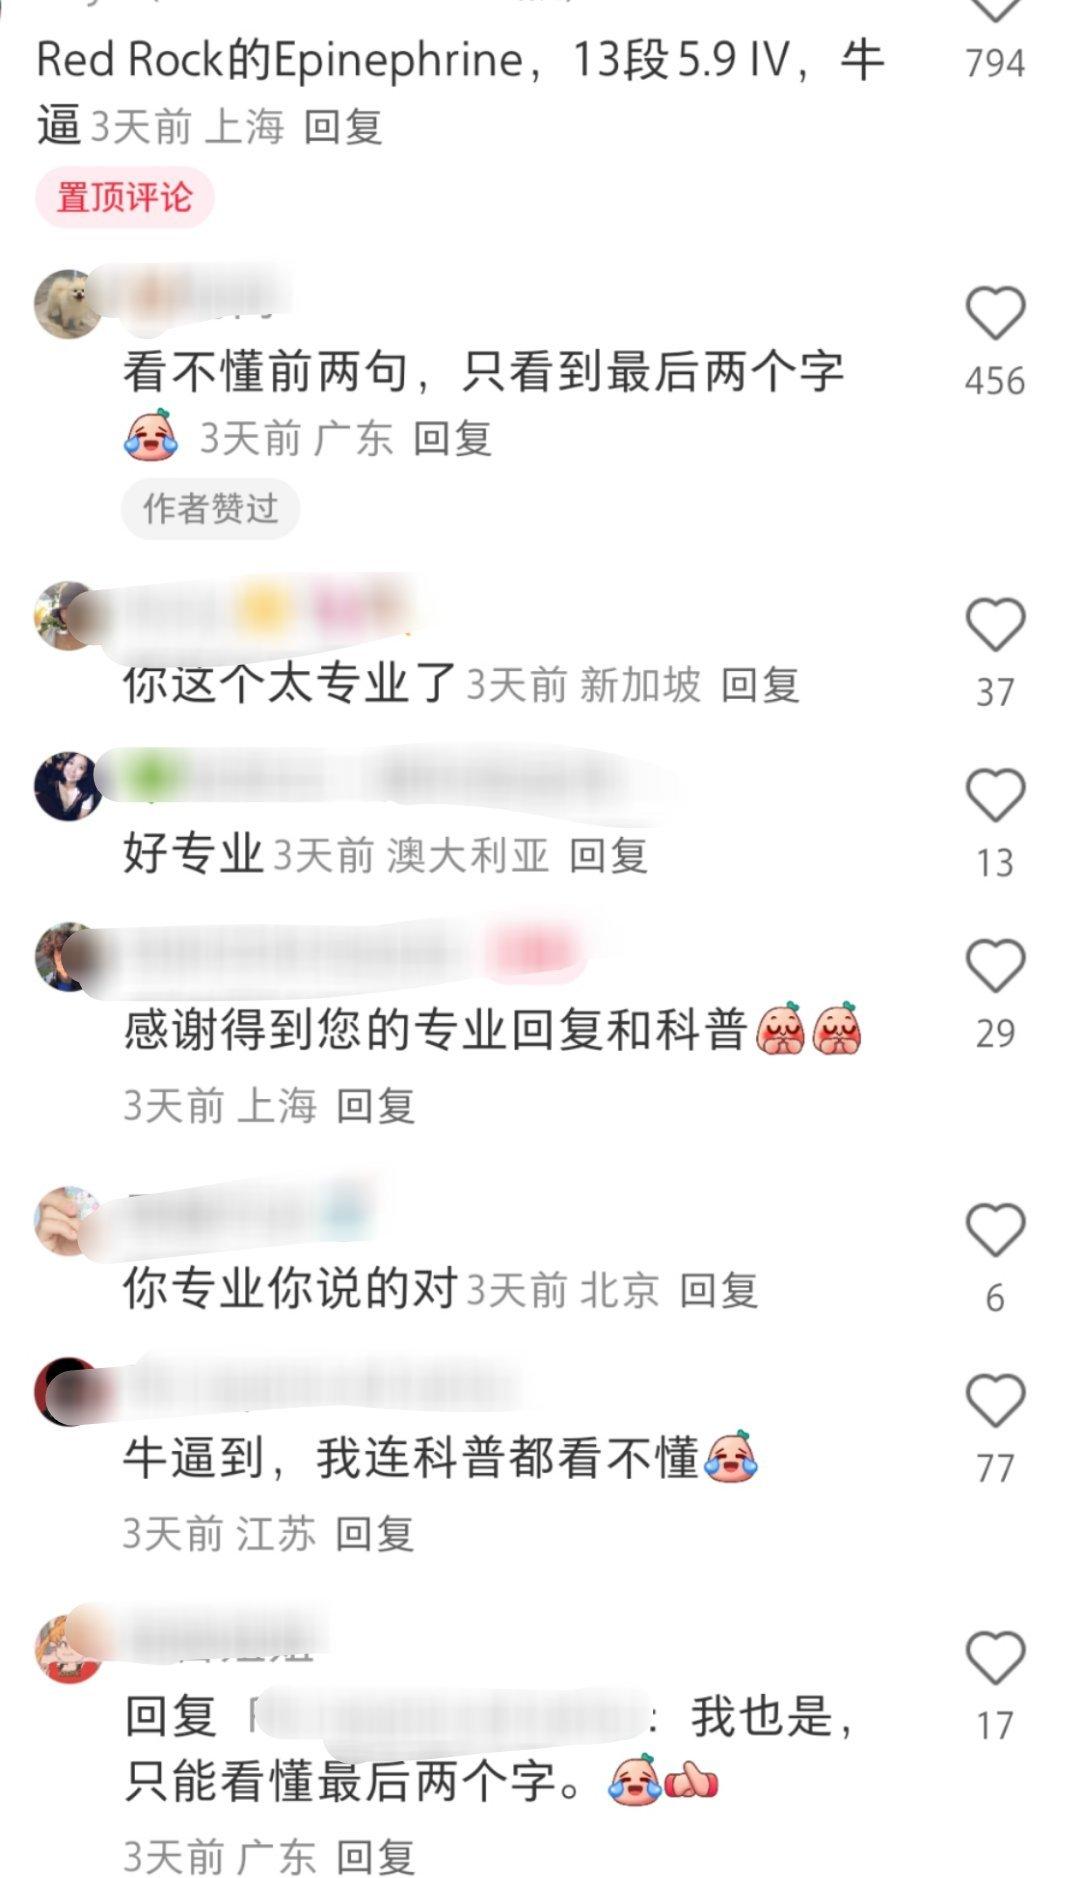1080x1878 pixels.
Task: Open the cartoon red avatar profile
Action: (x=68, y=1648)
